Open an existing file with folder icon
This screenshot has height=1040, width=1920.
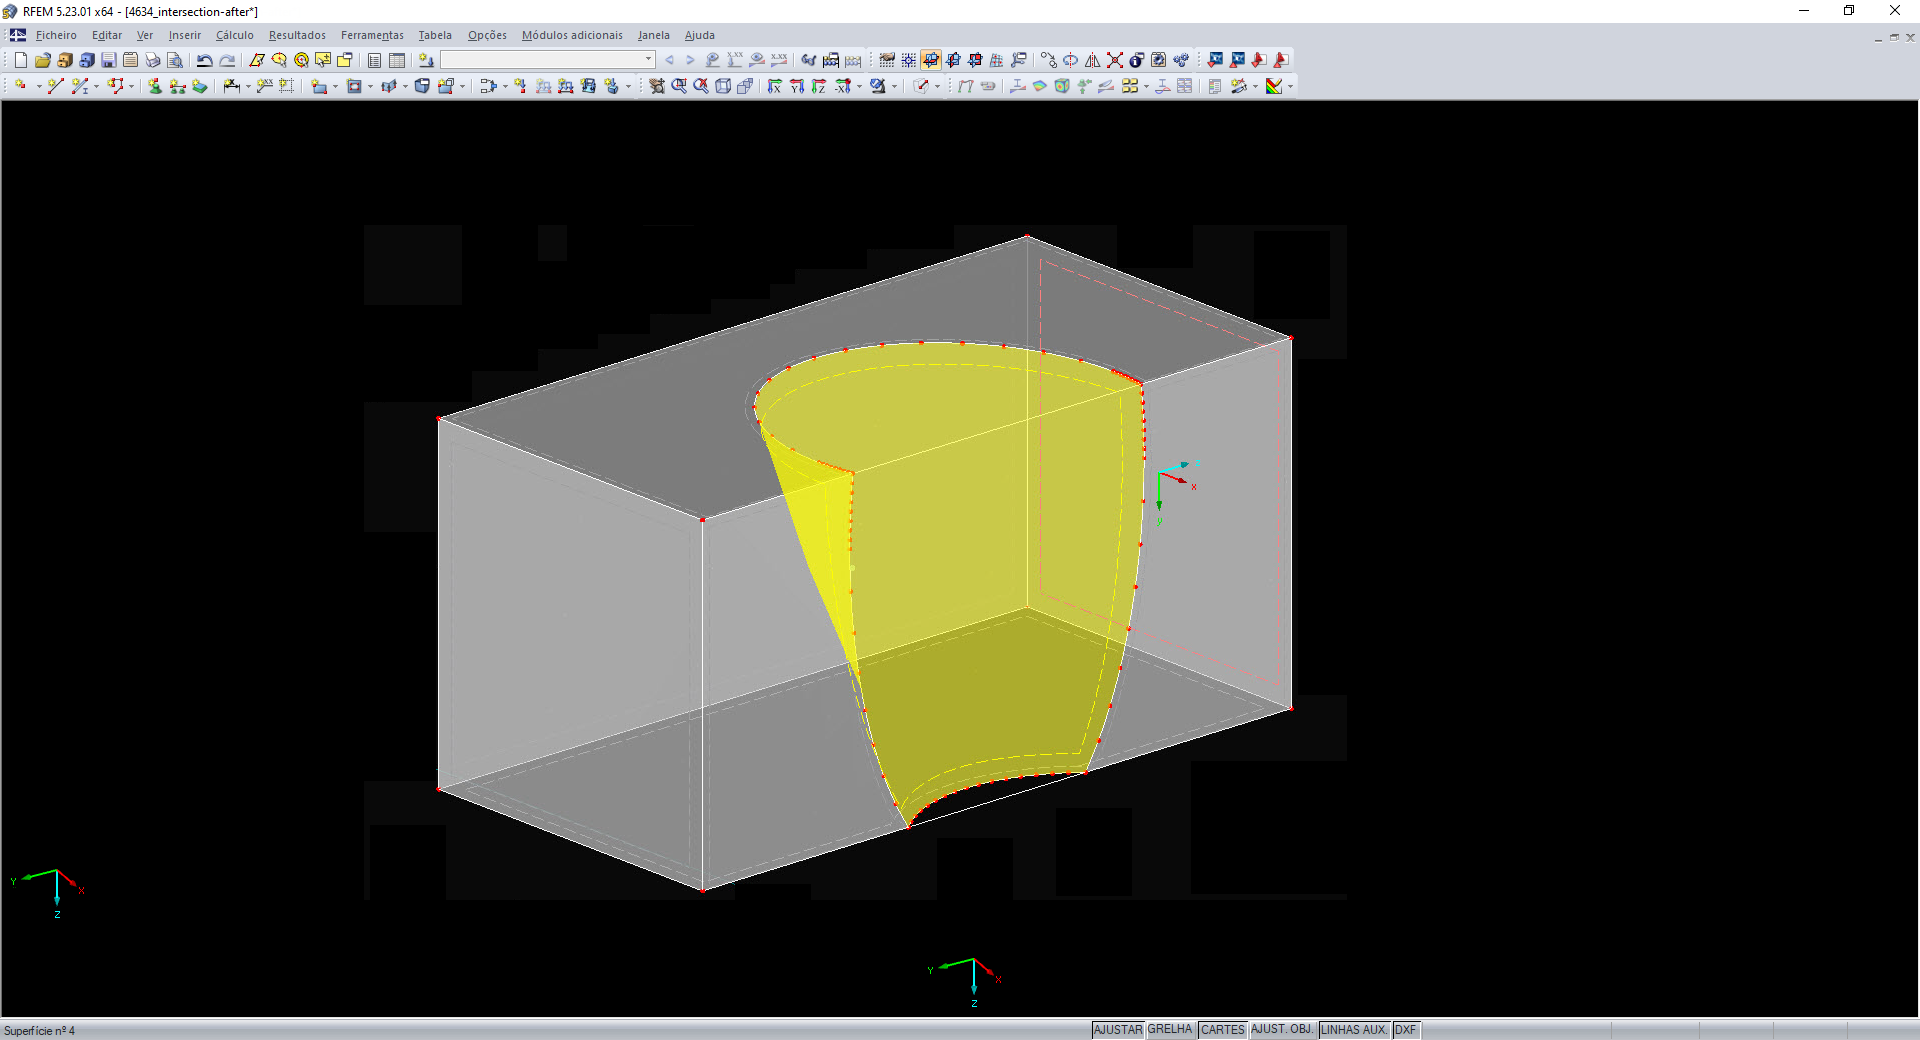pyautogui.click(x=43, y=60)
